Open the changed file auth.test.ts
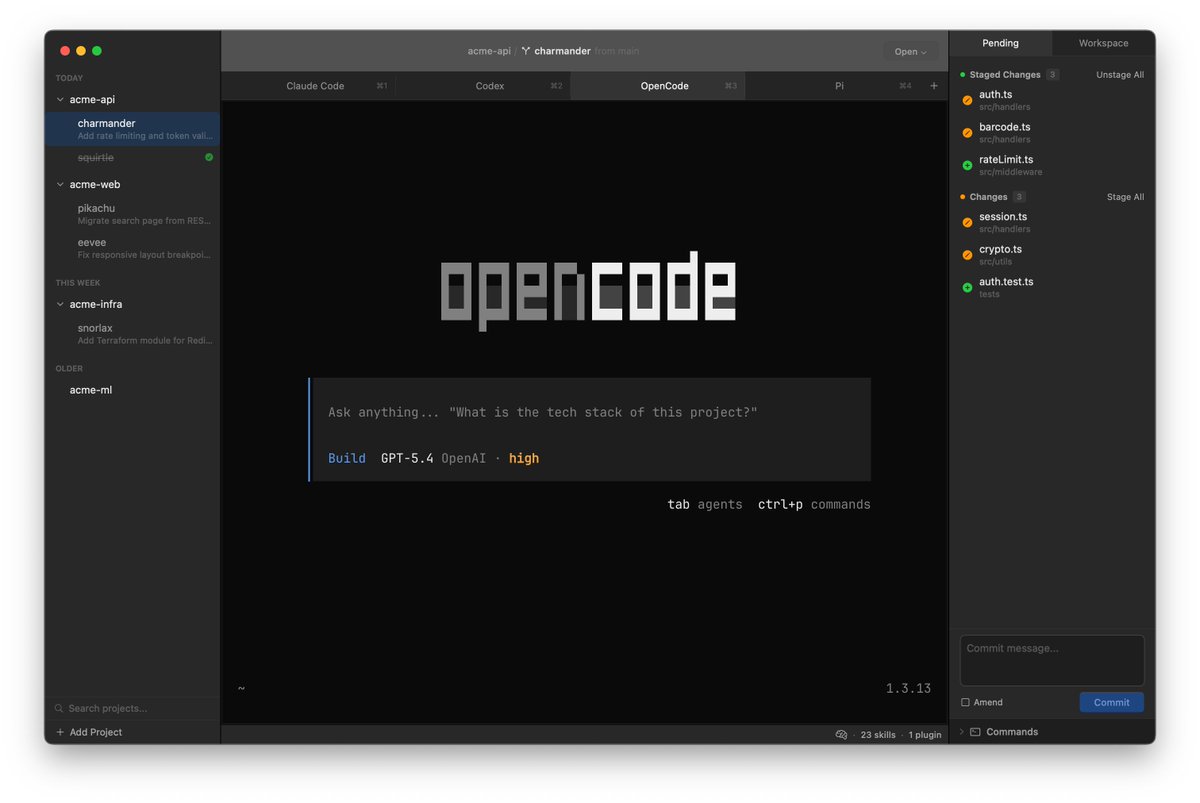 pyautogui.click(x=1052, y=287)
